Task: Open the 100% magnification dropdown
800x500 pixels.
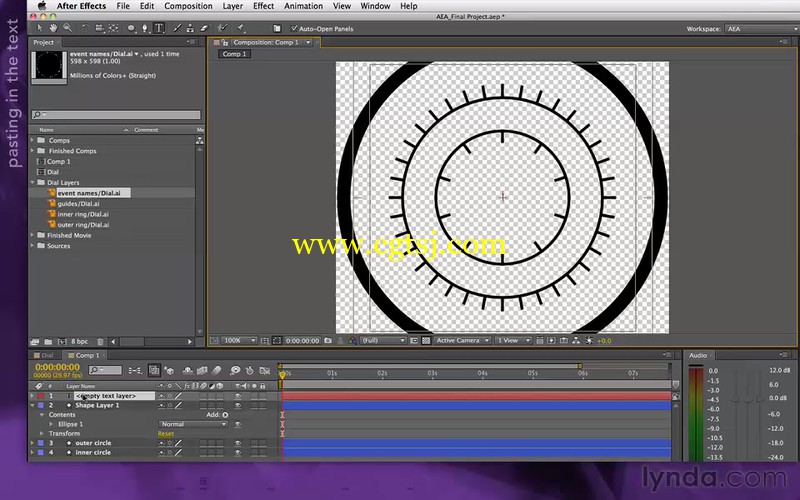Action: point(239,340)
